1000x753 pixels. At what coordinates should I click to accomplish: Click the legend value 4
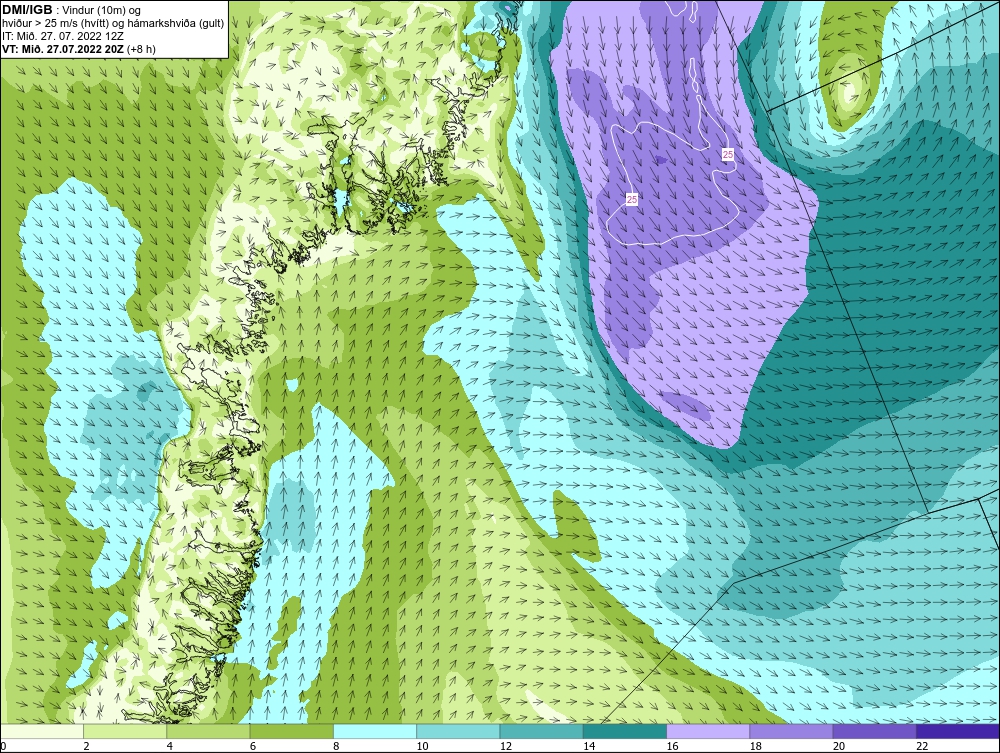click(170, 746)
